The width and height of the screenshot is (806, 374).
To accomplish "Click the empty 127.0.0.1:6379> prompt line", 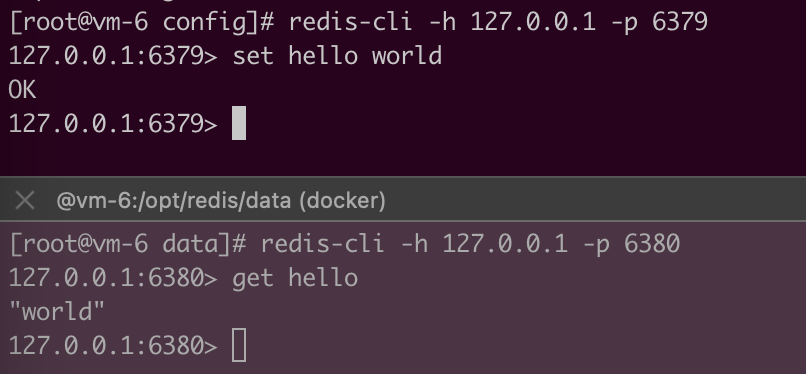I will [113, 124].
